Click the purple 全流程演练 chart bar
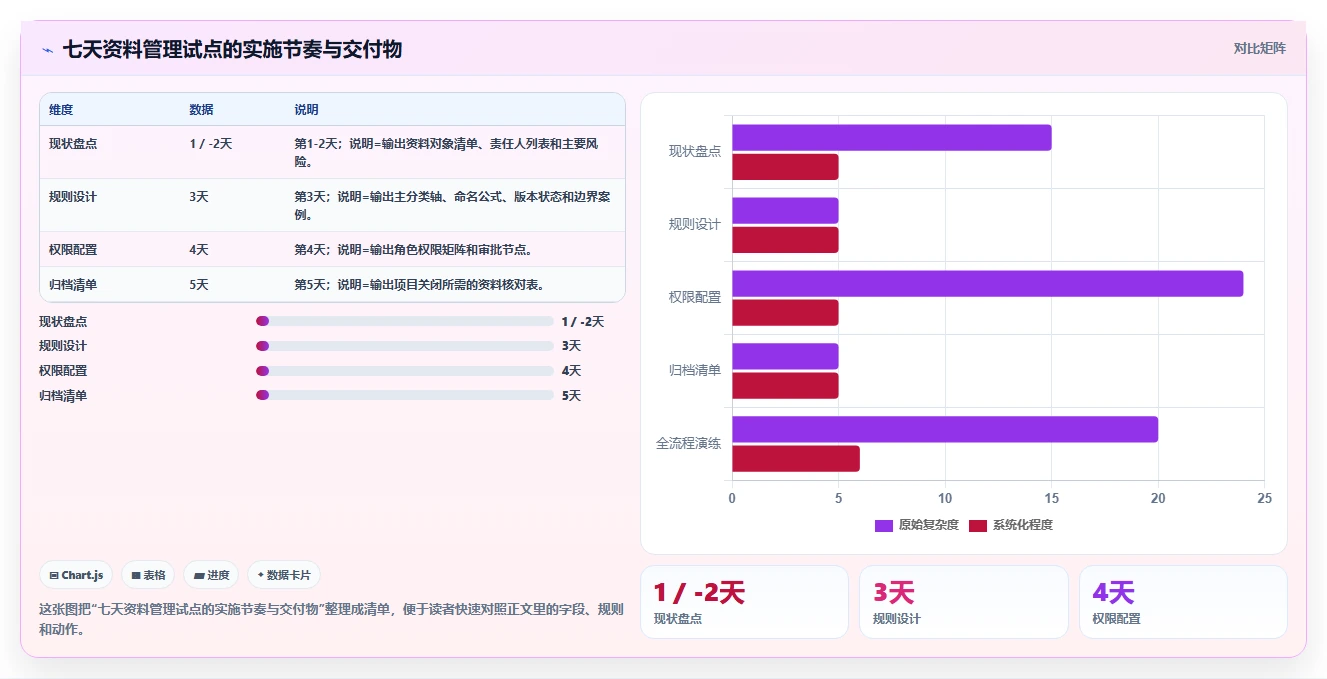Viewport: 1327px width, 679px height. click(945, 429)
